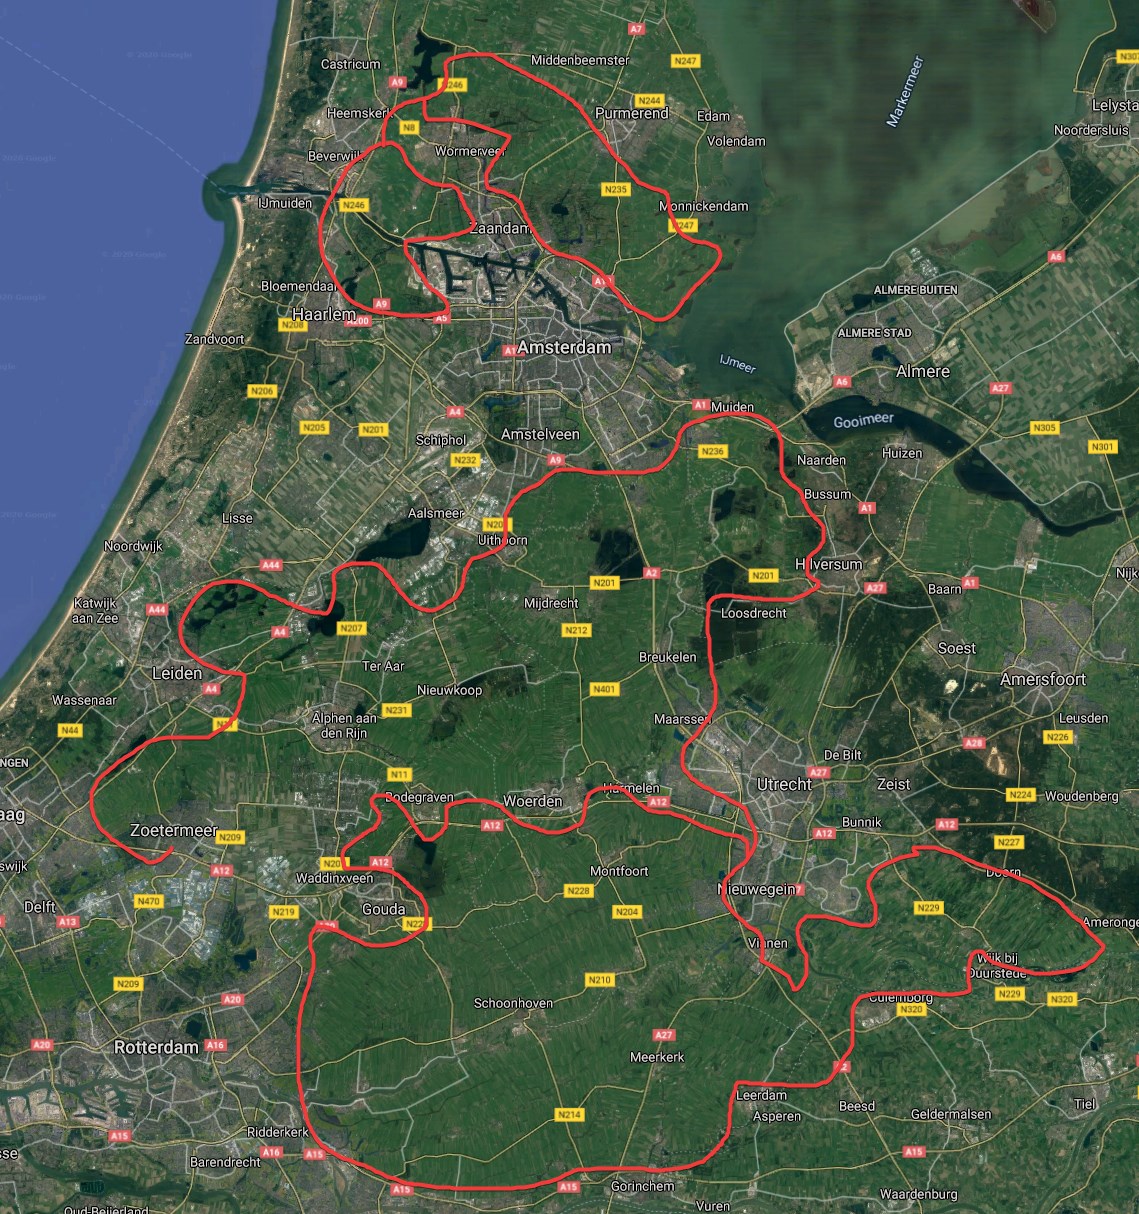Click the N236 road shield
This screenshot has width=1139, height=1214.
coord(712,451)
